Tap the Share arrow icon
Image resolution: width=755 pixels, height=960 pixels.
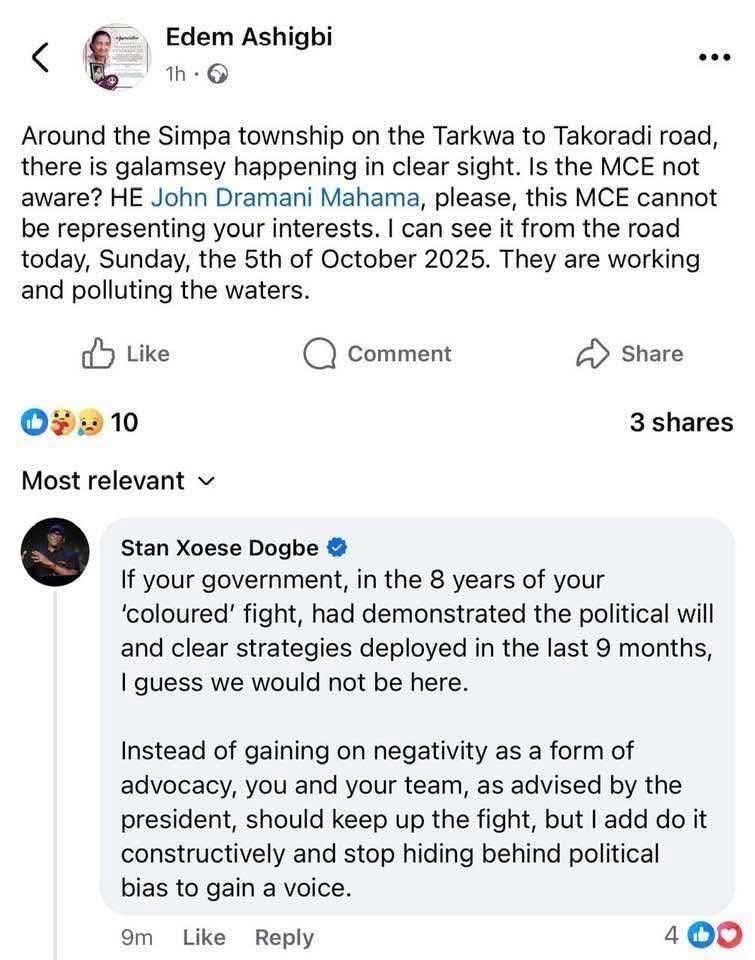pos(593,353)
